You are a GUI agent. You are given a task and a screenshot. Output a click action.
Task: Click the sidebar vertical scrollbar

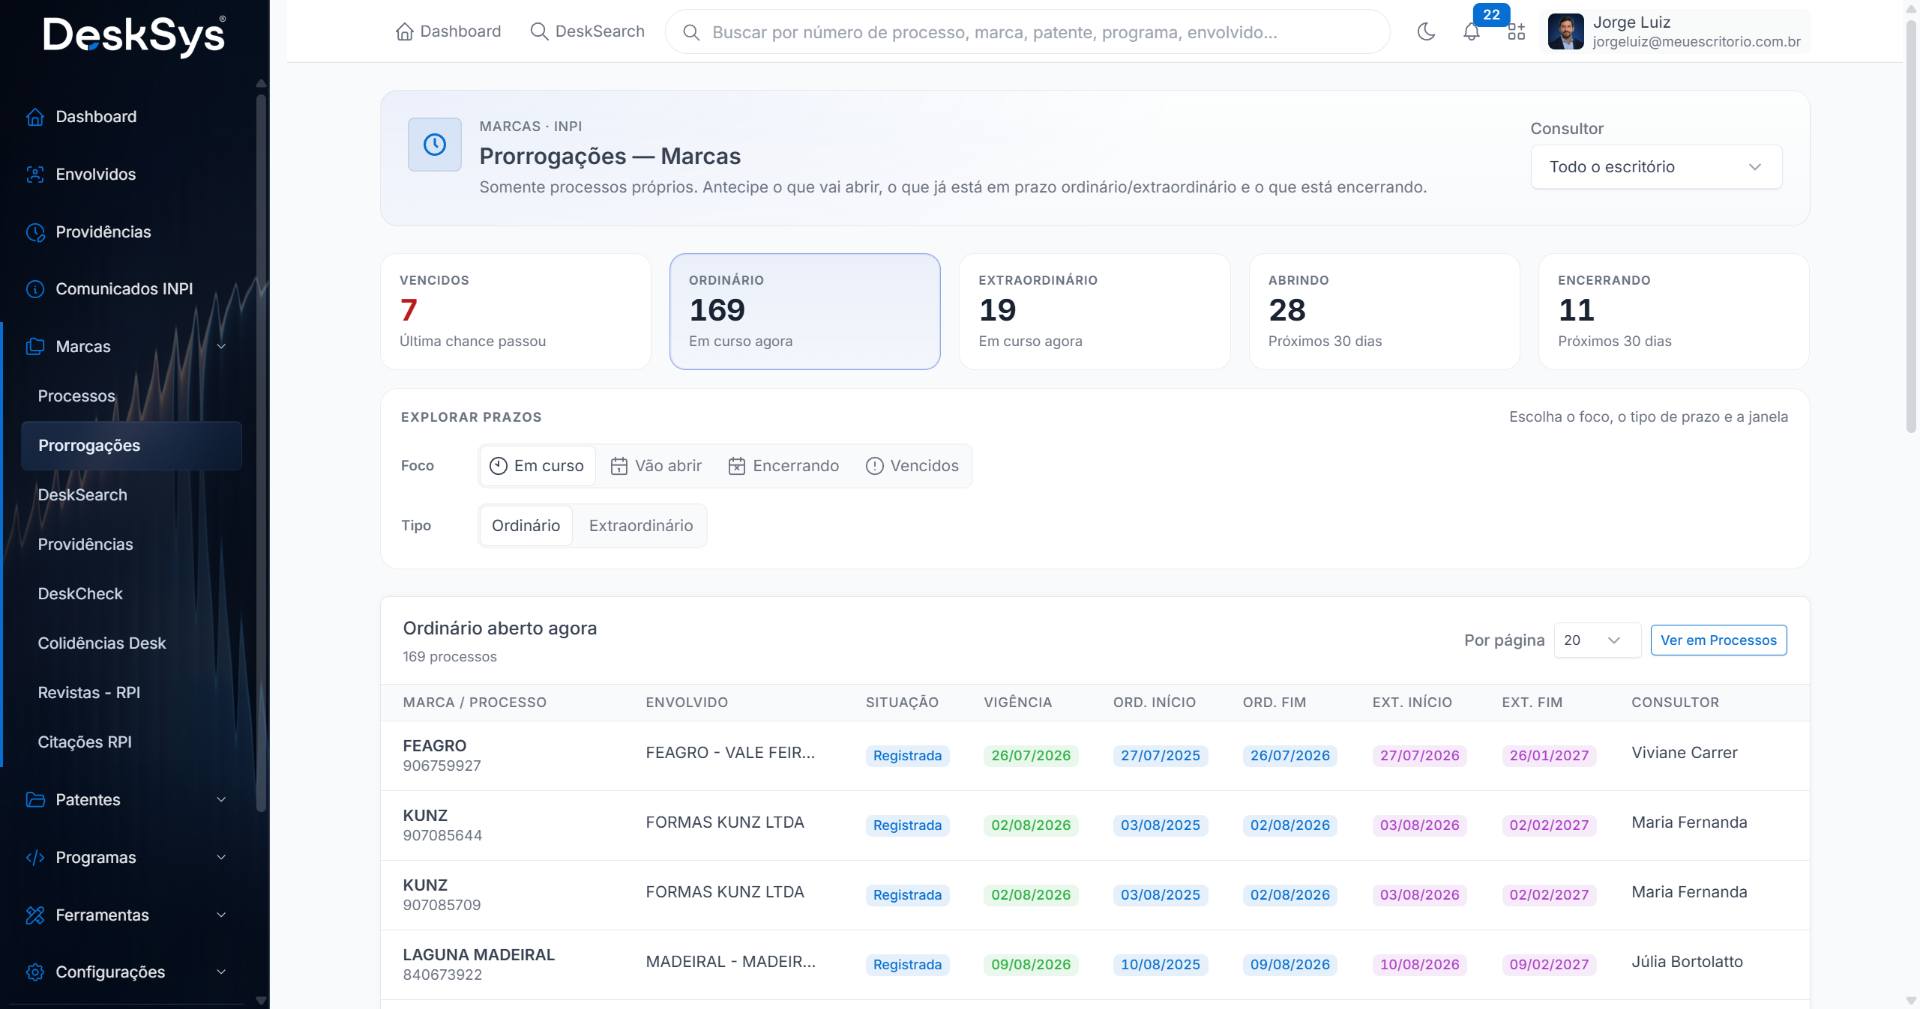(x=261, y=450)
